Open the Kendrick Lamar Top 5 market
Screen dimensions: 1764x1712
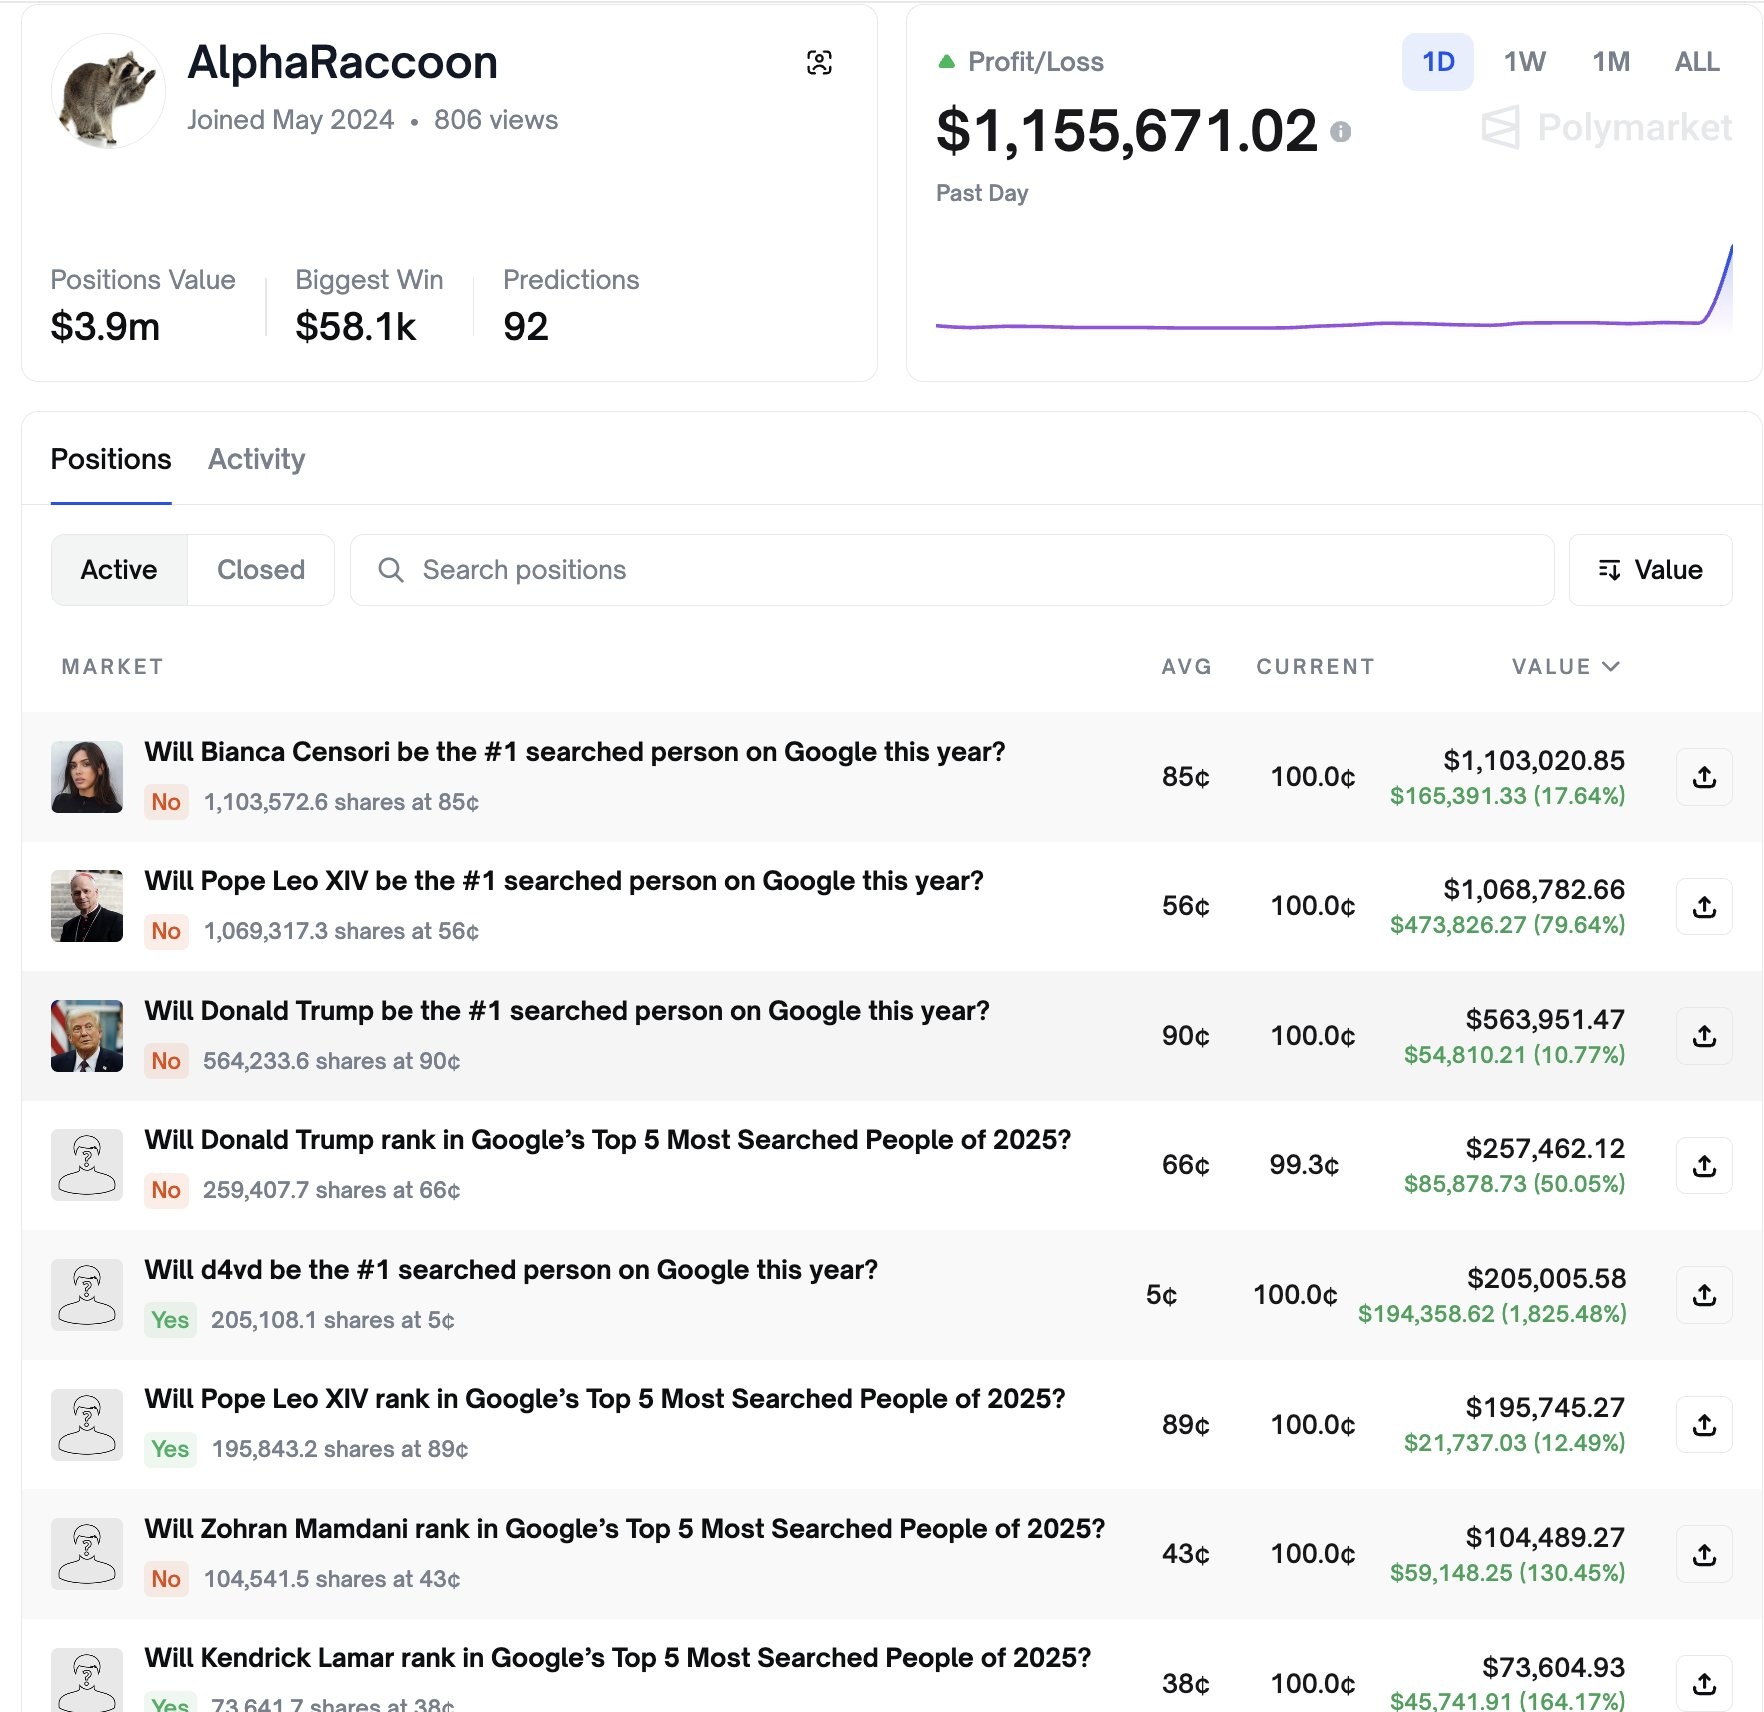click(x=617, y=1658)
